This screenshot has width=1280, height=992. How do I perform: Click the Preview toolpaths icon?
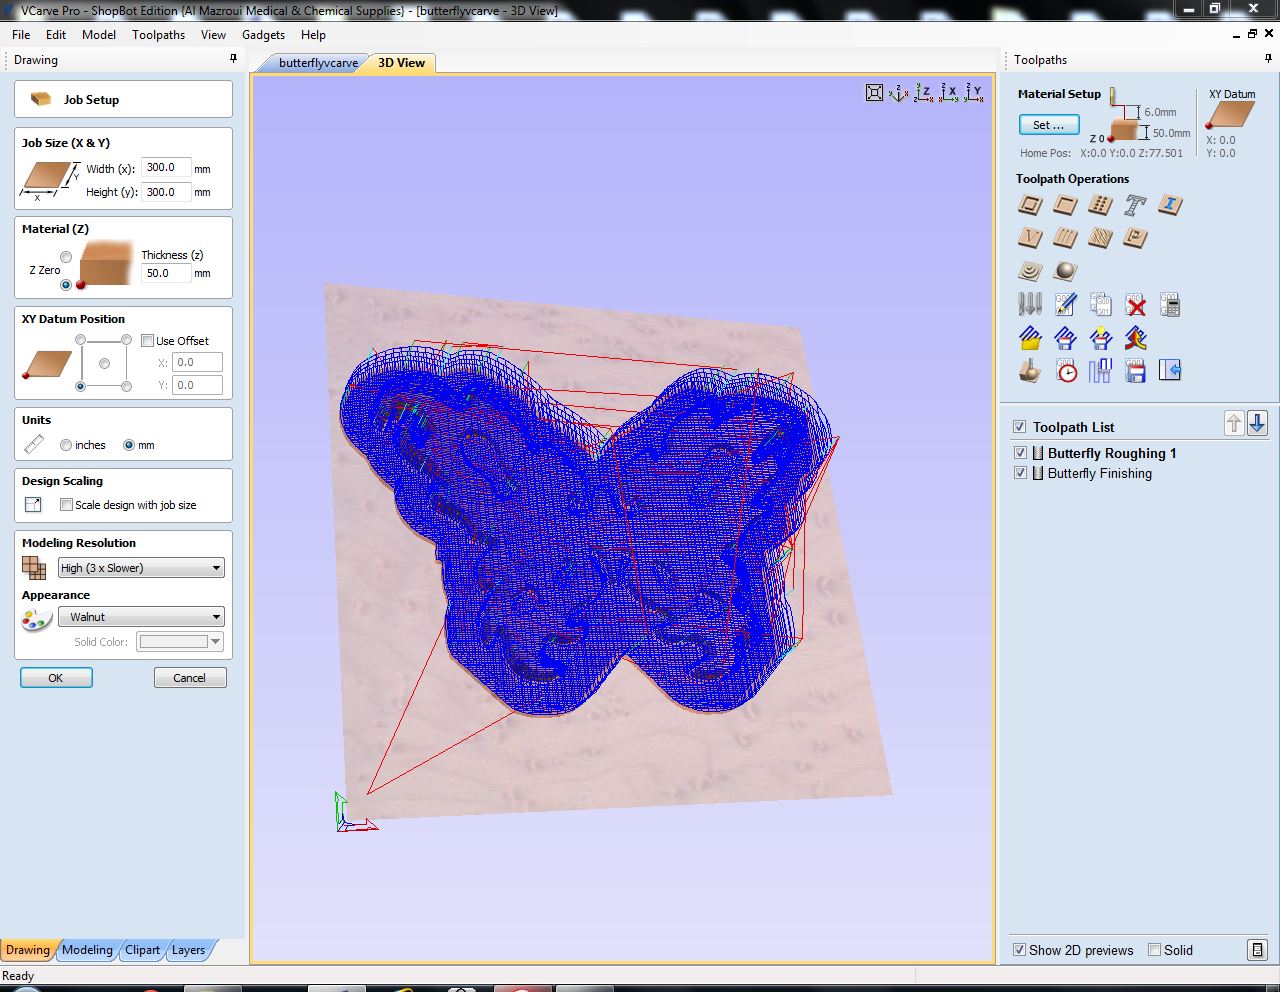click(x=1030, y=371)
